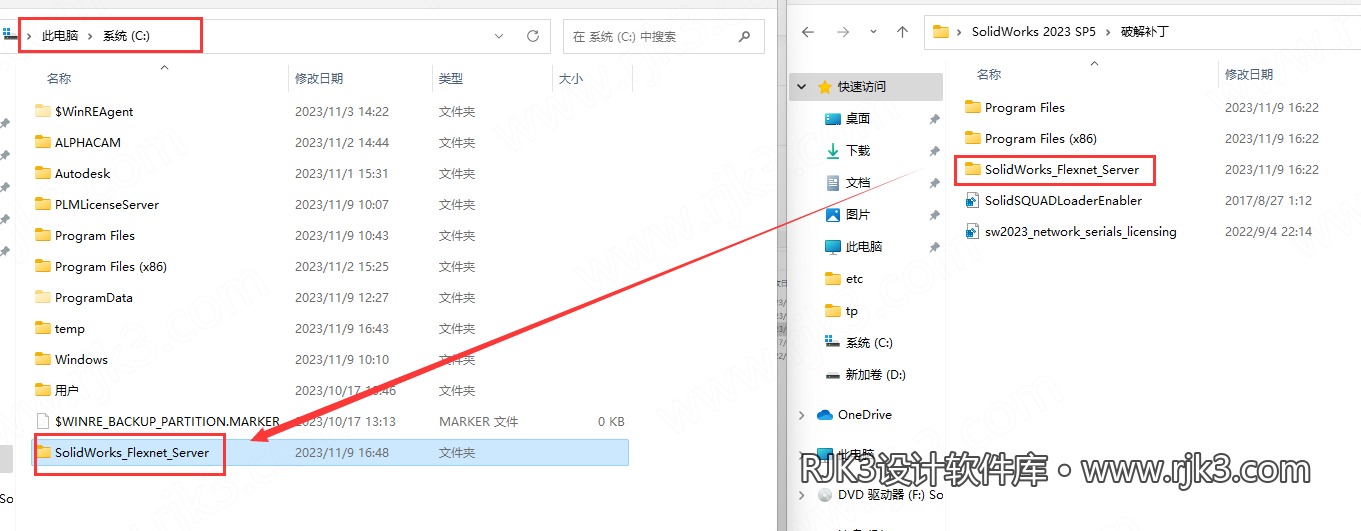Click the 快速访问 star icon

825,87
